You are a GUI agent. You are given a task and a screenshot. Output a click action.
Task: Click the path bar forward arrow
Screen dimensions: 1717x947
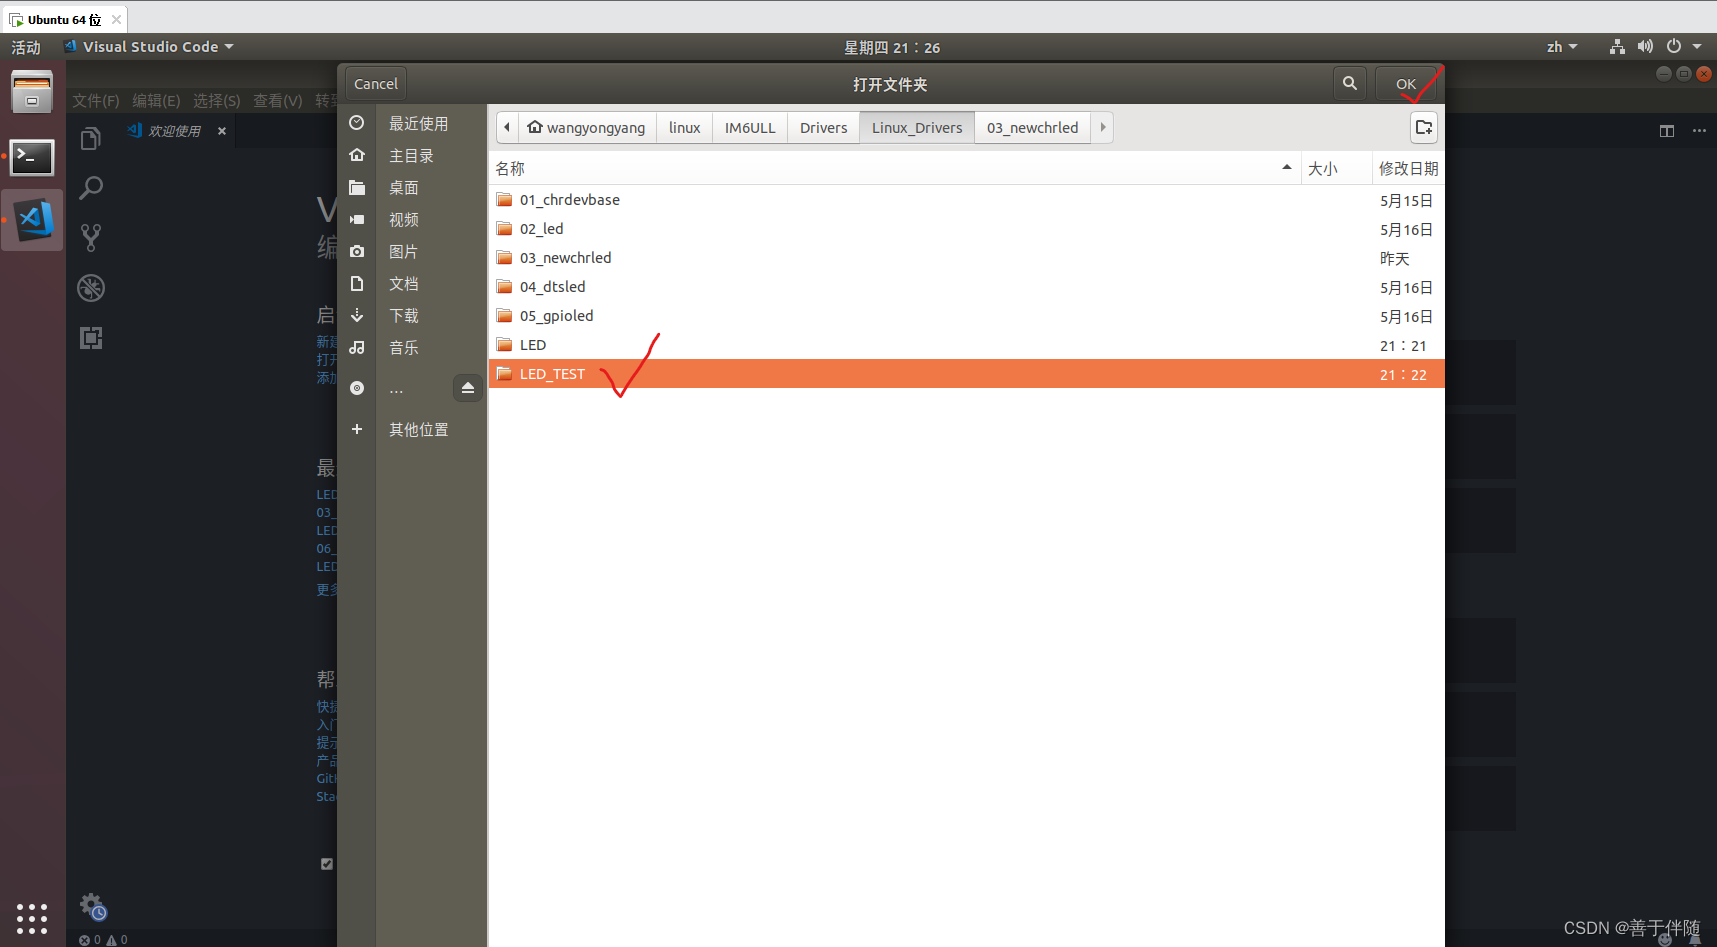point(1102,127)
